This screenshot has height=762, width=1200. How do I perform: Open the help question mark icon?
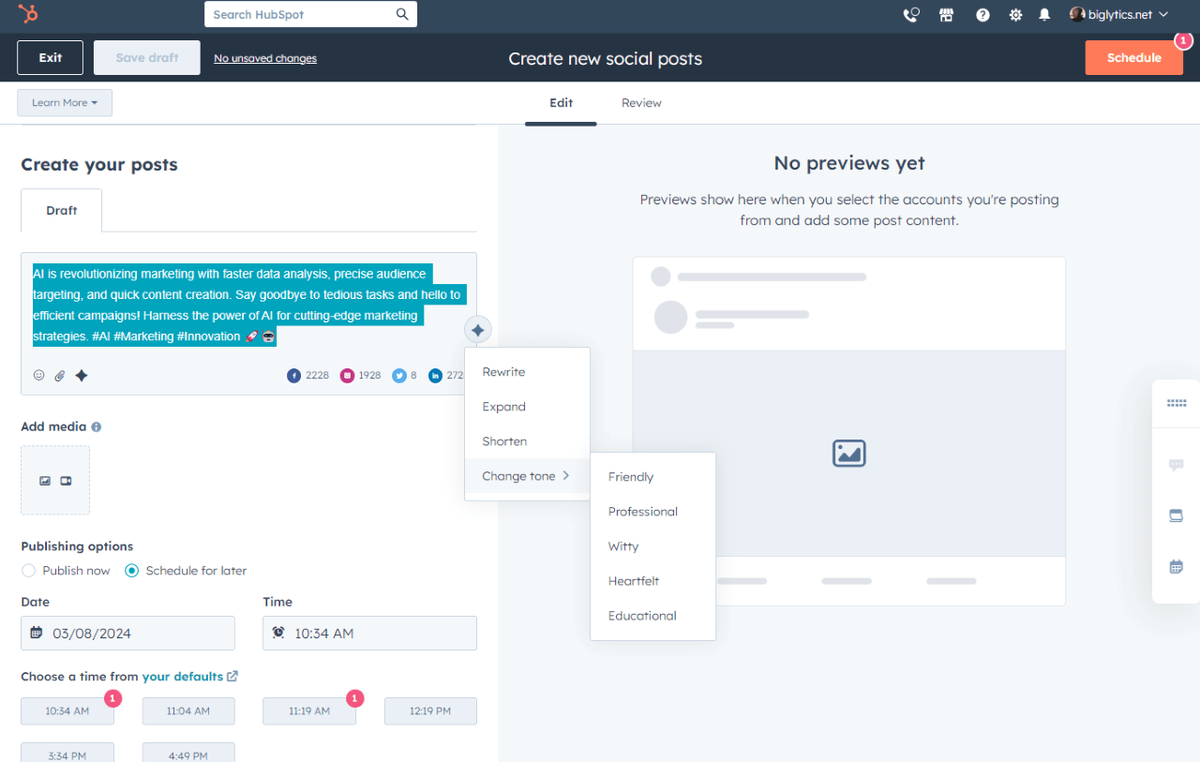(983, 15)
